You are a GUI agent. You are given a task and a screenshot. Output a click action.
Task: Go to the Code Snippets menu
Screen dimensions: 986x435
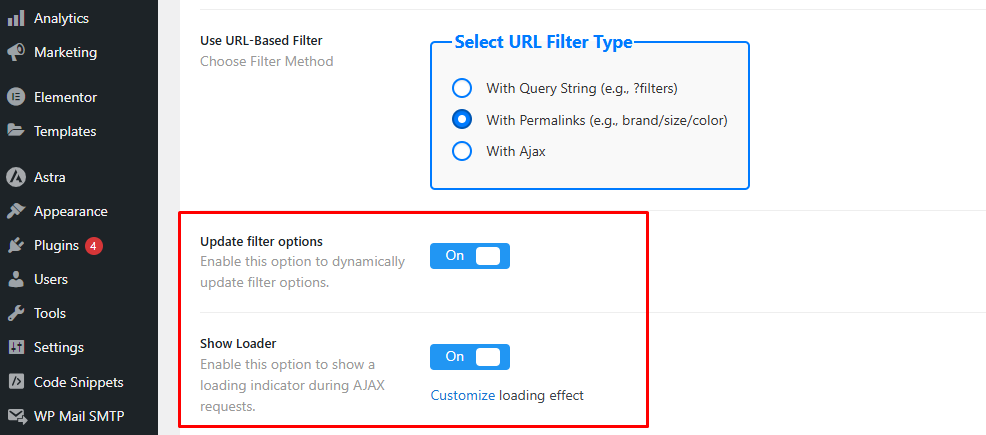pos(79,382)
